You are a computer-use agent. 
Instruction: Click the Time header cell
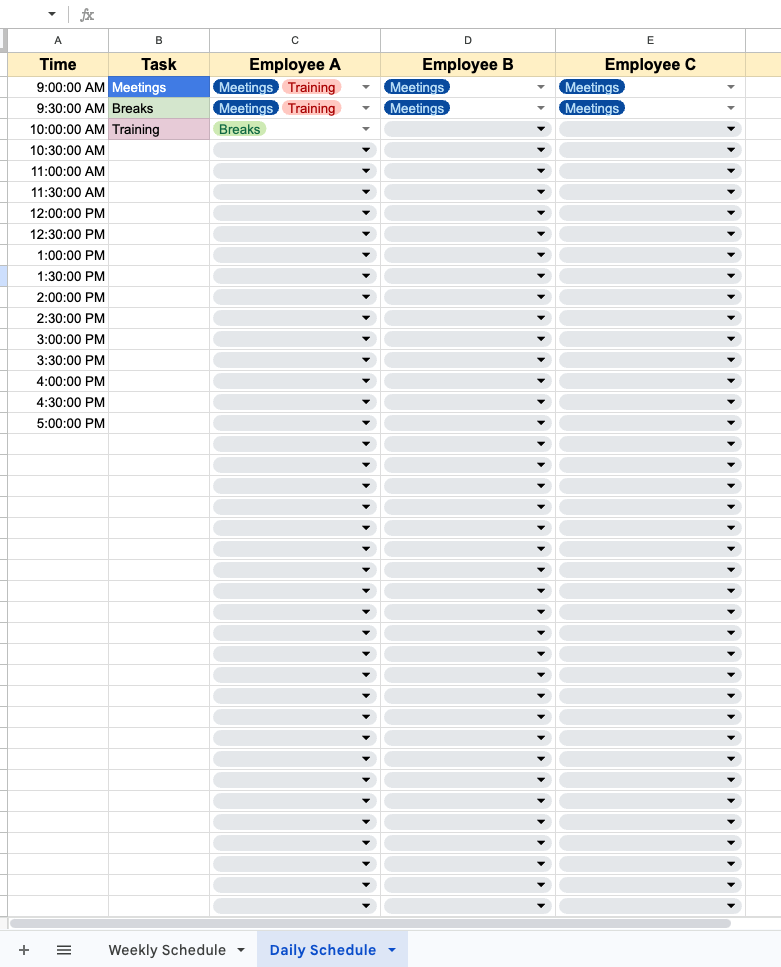pos(58,64)
